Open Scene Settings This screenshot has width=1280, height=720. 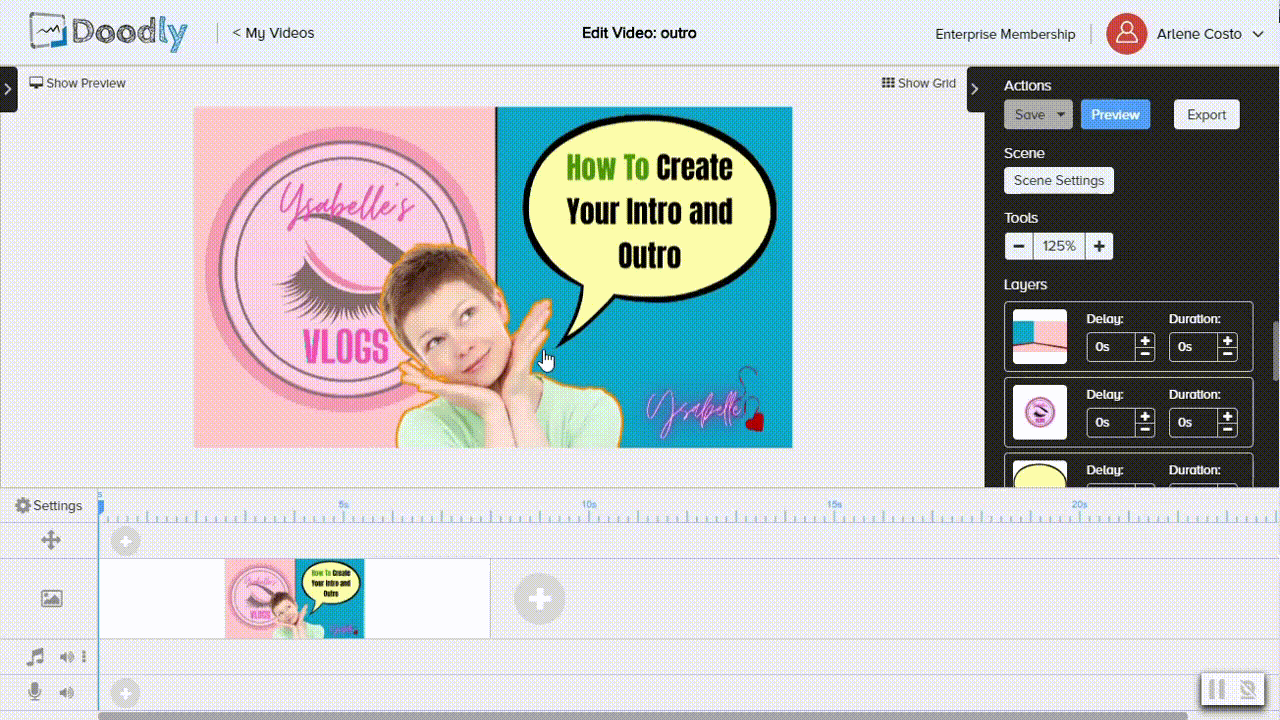pos(1058,181)
